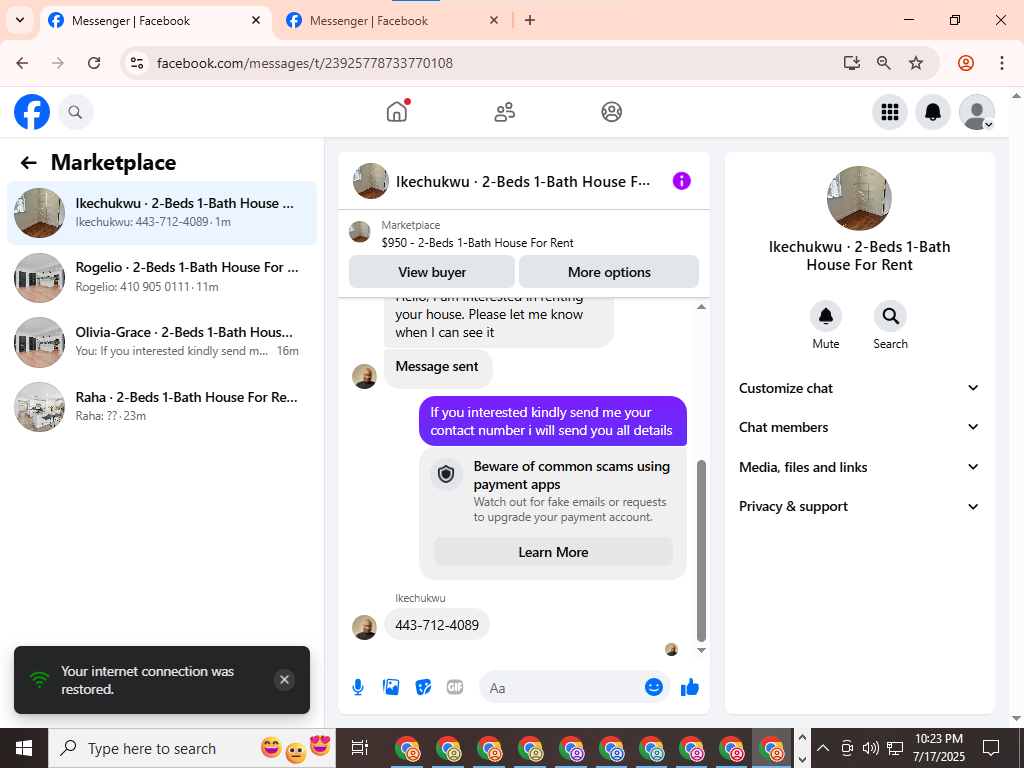Open Task View on the taskbar

tap(360, 748)
